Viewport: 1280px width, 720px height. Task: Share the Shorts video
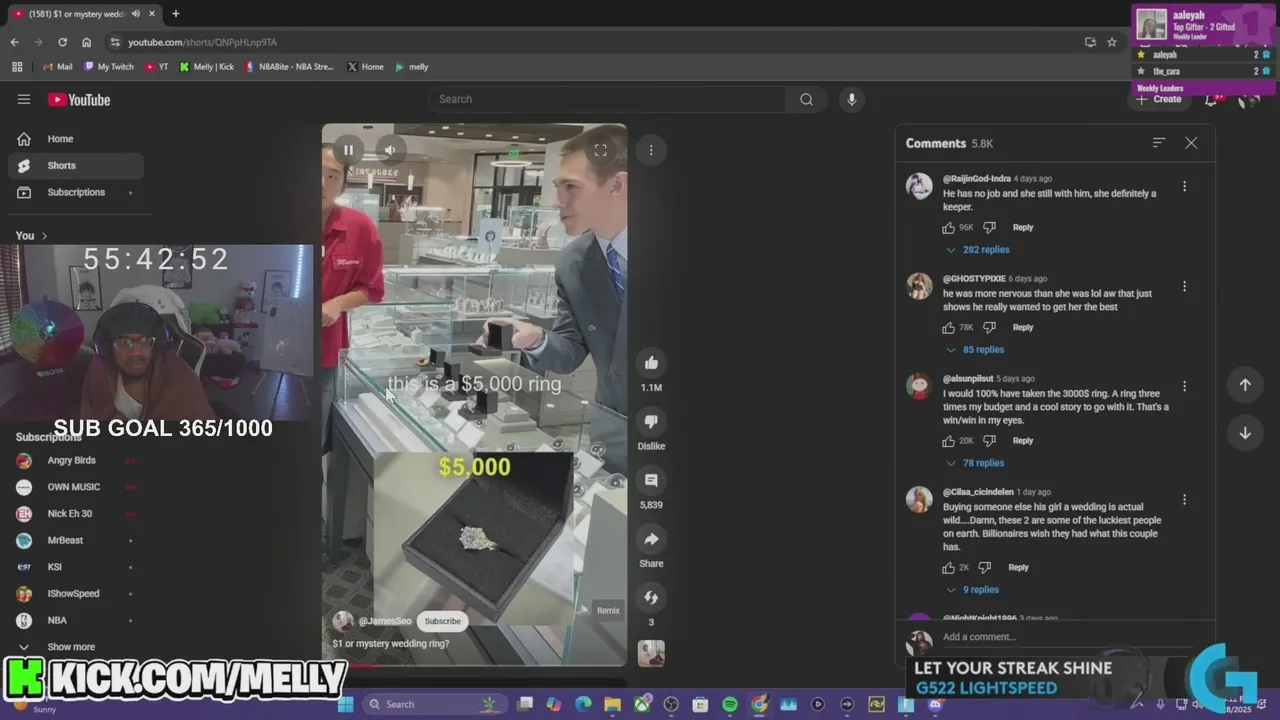tap(651, 540)
